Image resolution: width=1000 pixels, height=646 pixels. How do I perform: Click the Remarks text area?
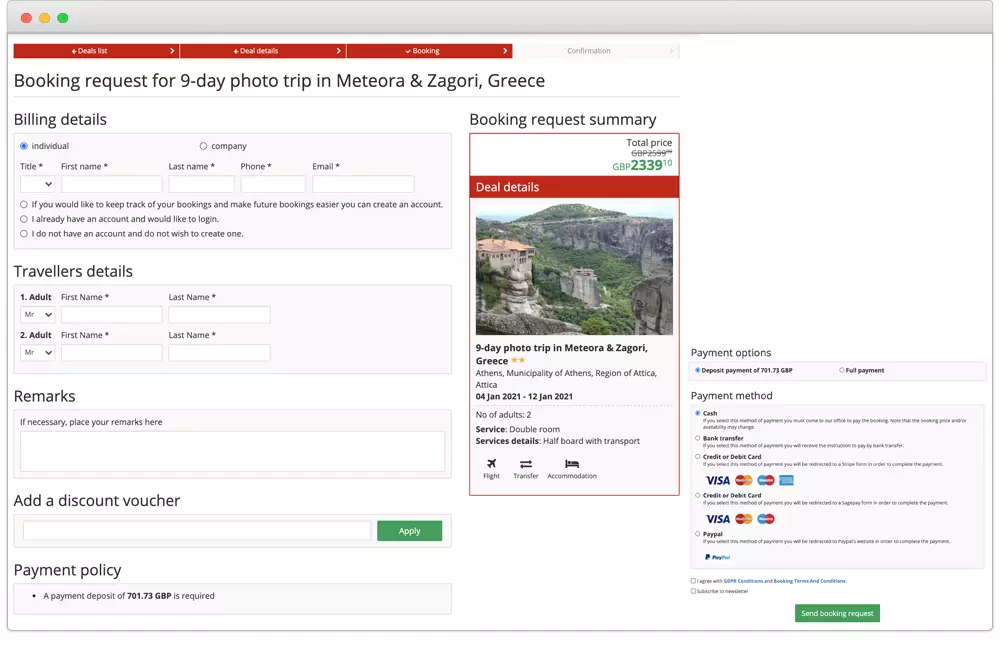(232, 451)
